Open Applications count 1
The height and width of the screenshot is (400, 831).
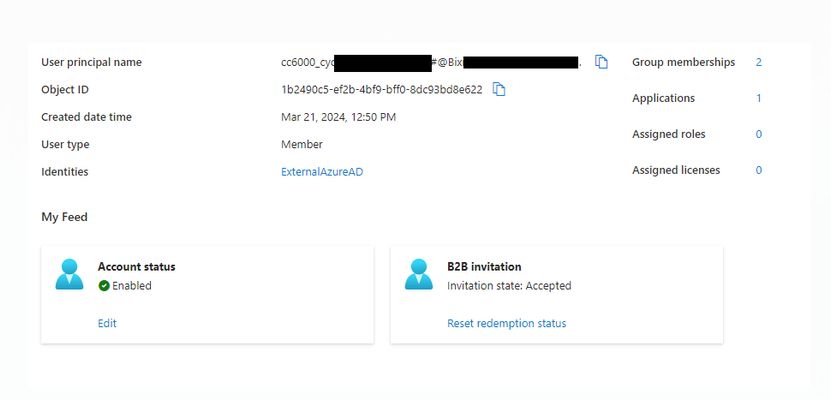758,99
